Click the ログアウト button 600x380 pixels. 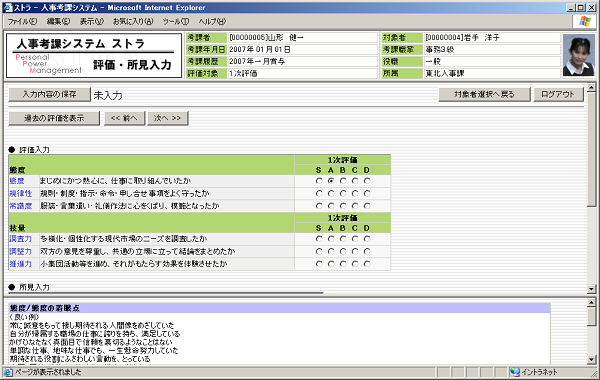coord(558,94)
